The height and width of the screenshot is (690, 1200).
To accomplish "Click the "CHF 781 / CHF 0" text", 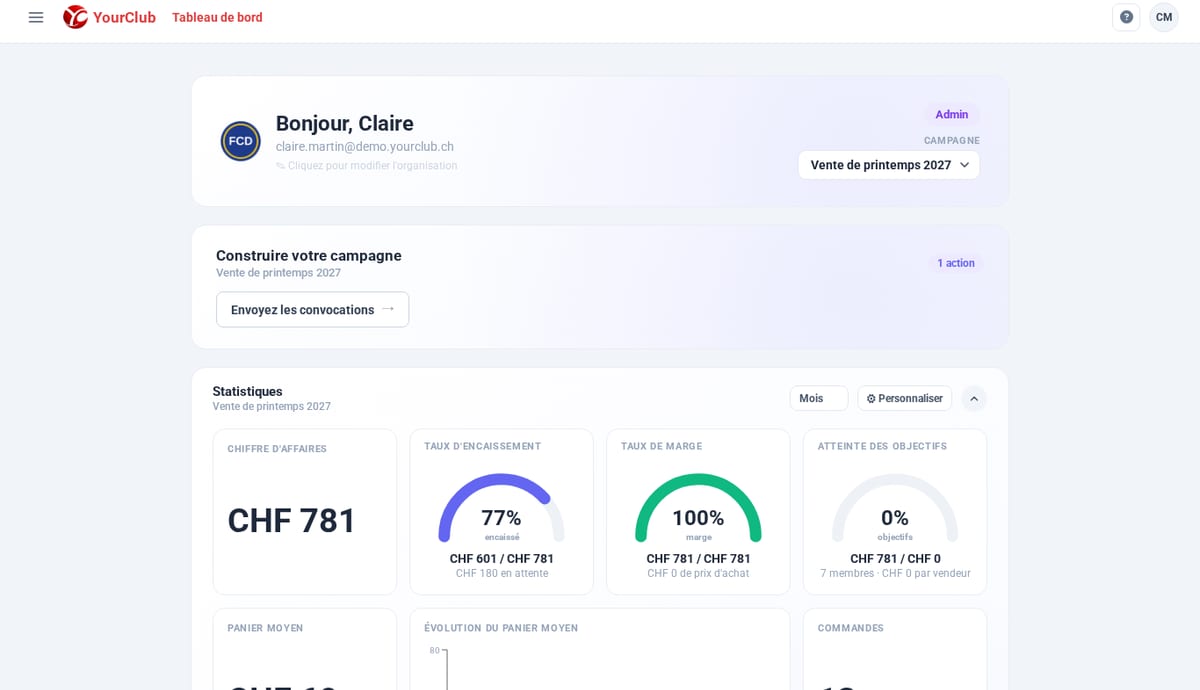I will click(895, 559).
